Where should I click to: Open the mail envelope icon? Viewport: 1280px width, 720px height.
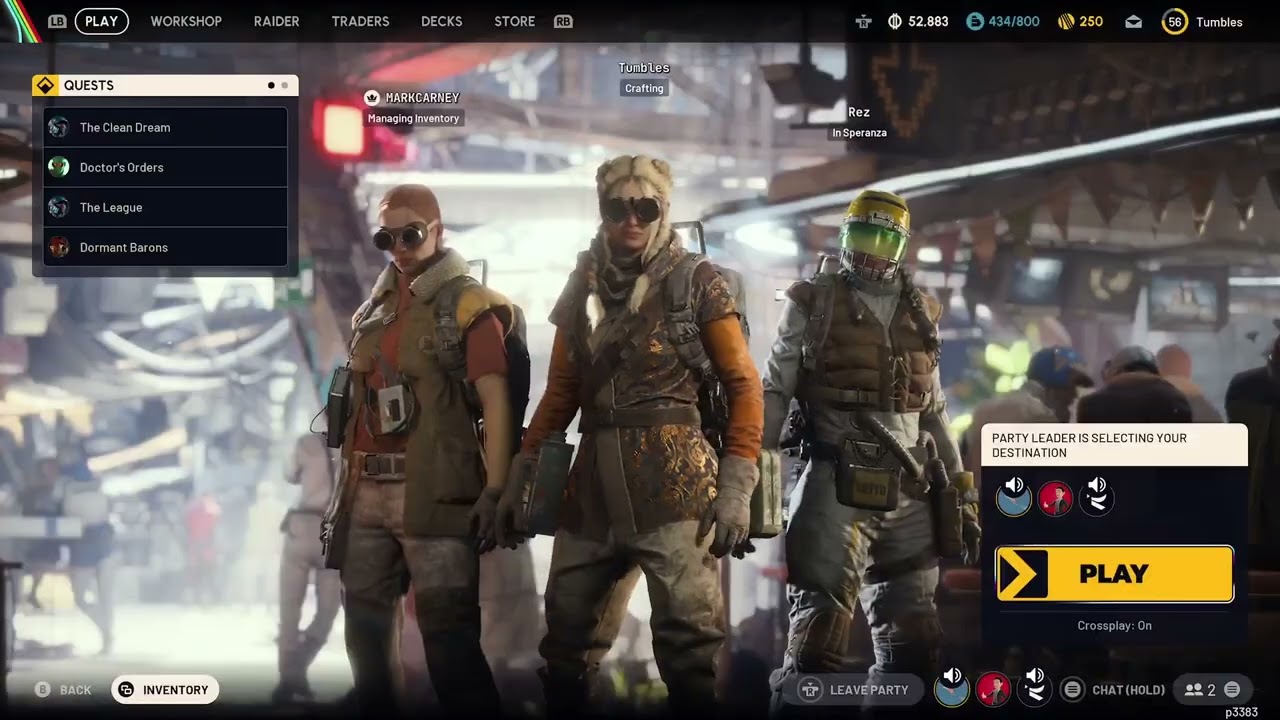1133,21
